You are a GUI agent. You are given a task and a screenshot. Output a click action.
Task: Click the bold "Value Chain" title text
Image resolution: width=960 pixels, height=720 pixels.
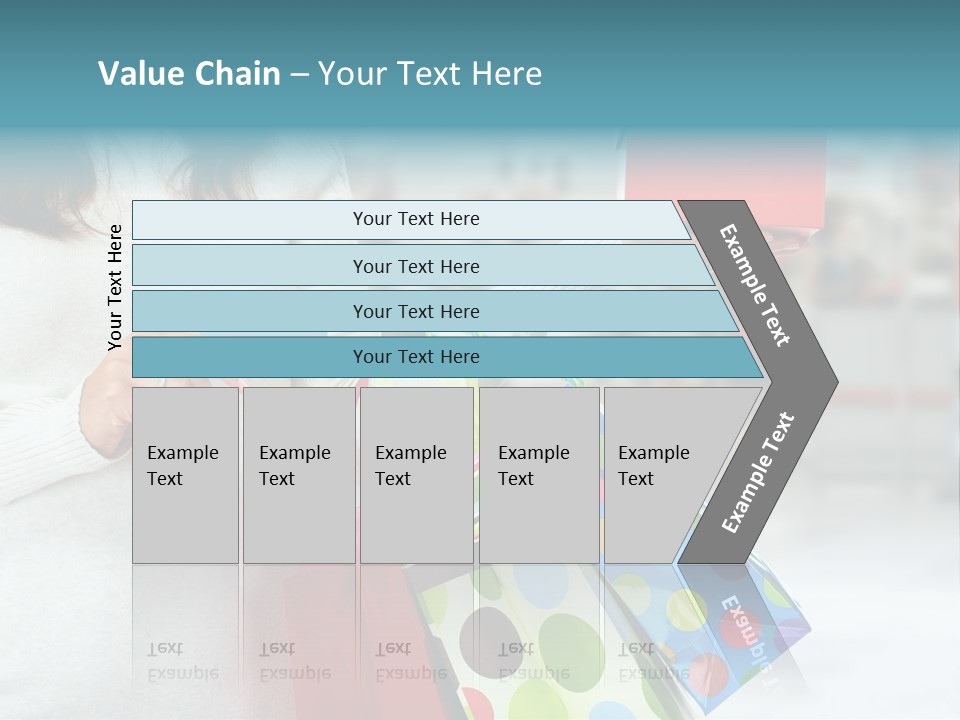[189, 74]
